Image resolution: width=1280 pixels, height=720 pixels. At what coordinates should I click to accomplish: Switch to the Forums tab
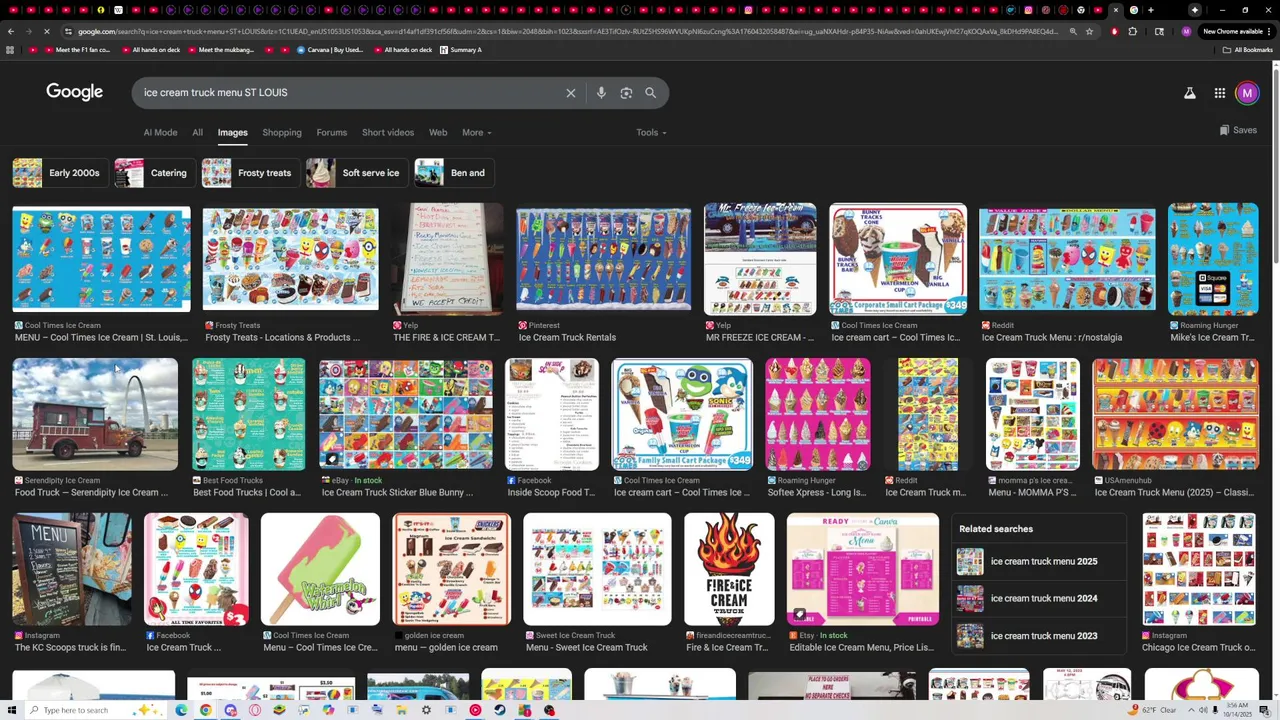(332, 132)
